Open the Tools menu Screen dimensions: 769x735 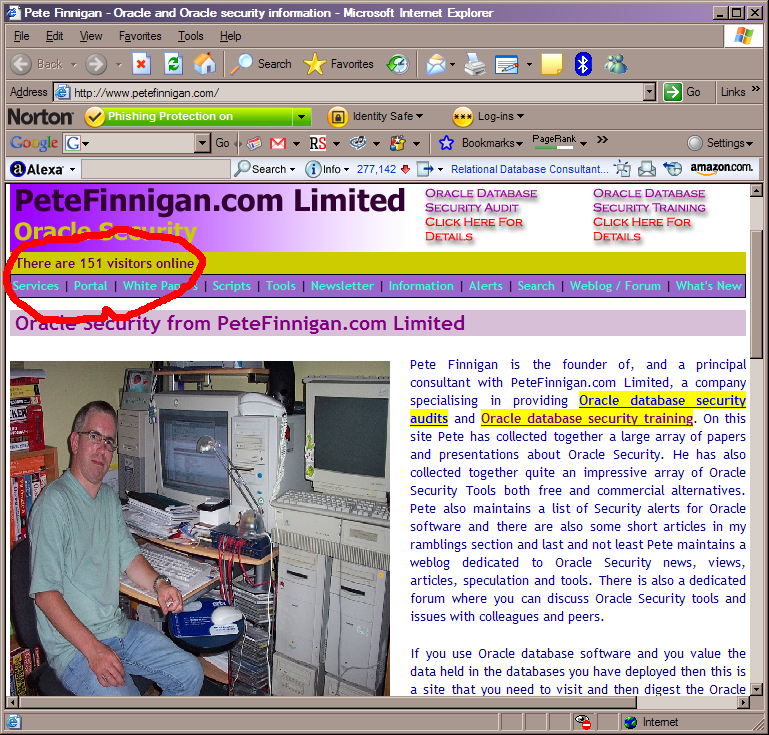(191, 36)
